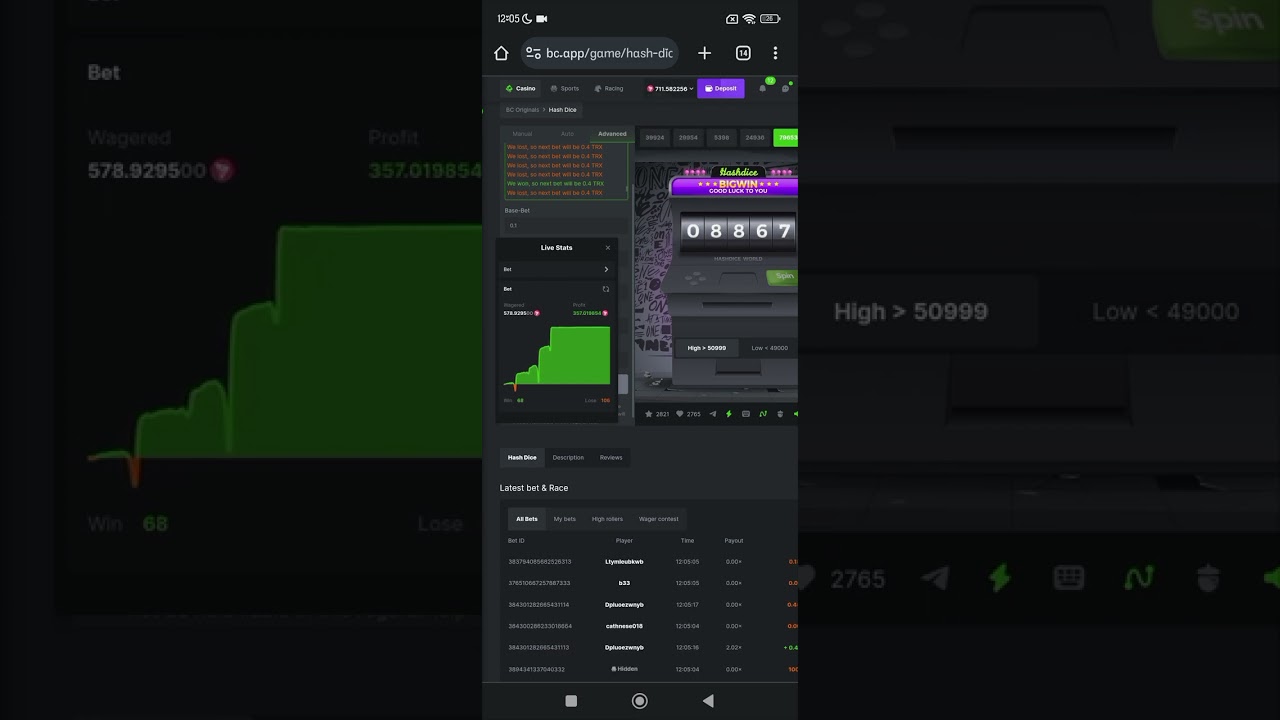Click the address bar URL bc.app/game/hash-dic
The width and height of the screenshot is (1280, 720).
click(609, 53)
